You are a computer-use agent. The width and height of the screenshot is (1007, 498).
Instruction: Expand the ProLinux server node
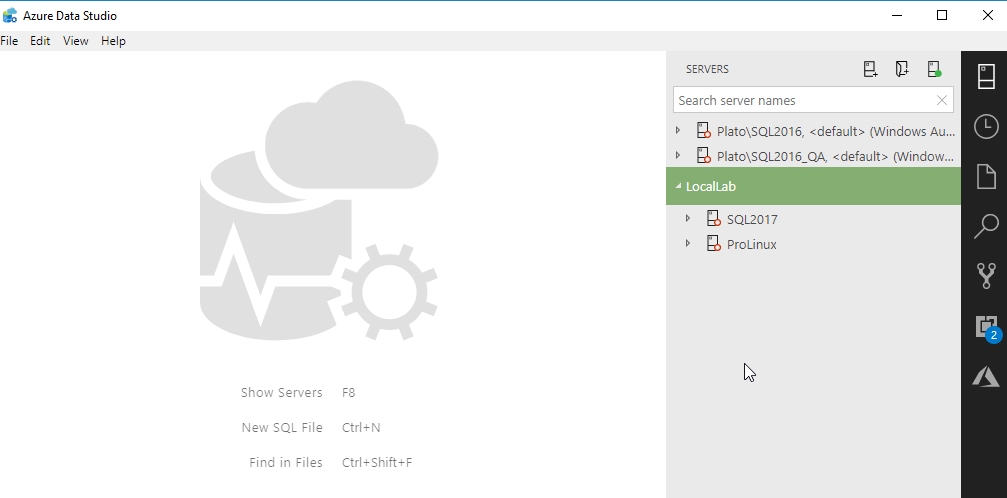pyautogui.click(x=688, y=244)
